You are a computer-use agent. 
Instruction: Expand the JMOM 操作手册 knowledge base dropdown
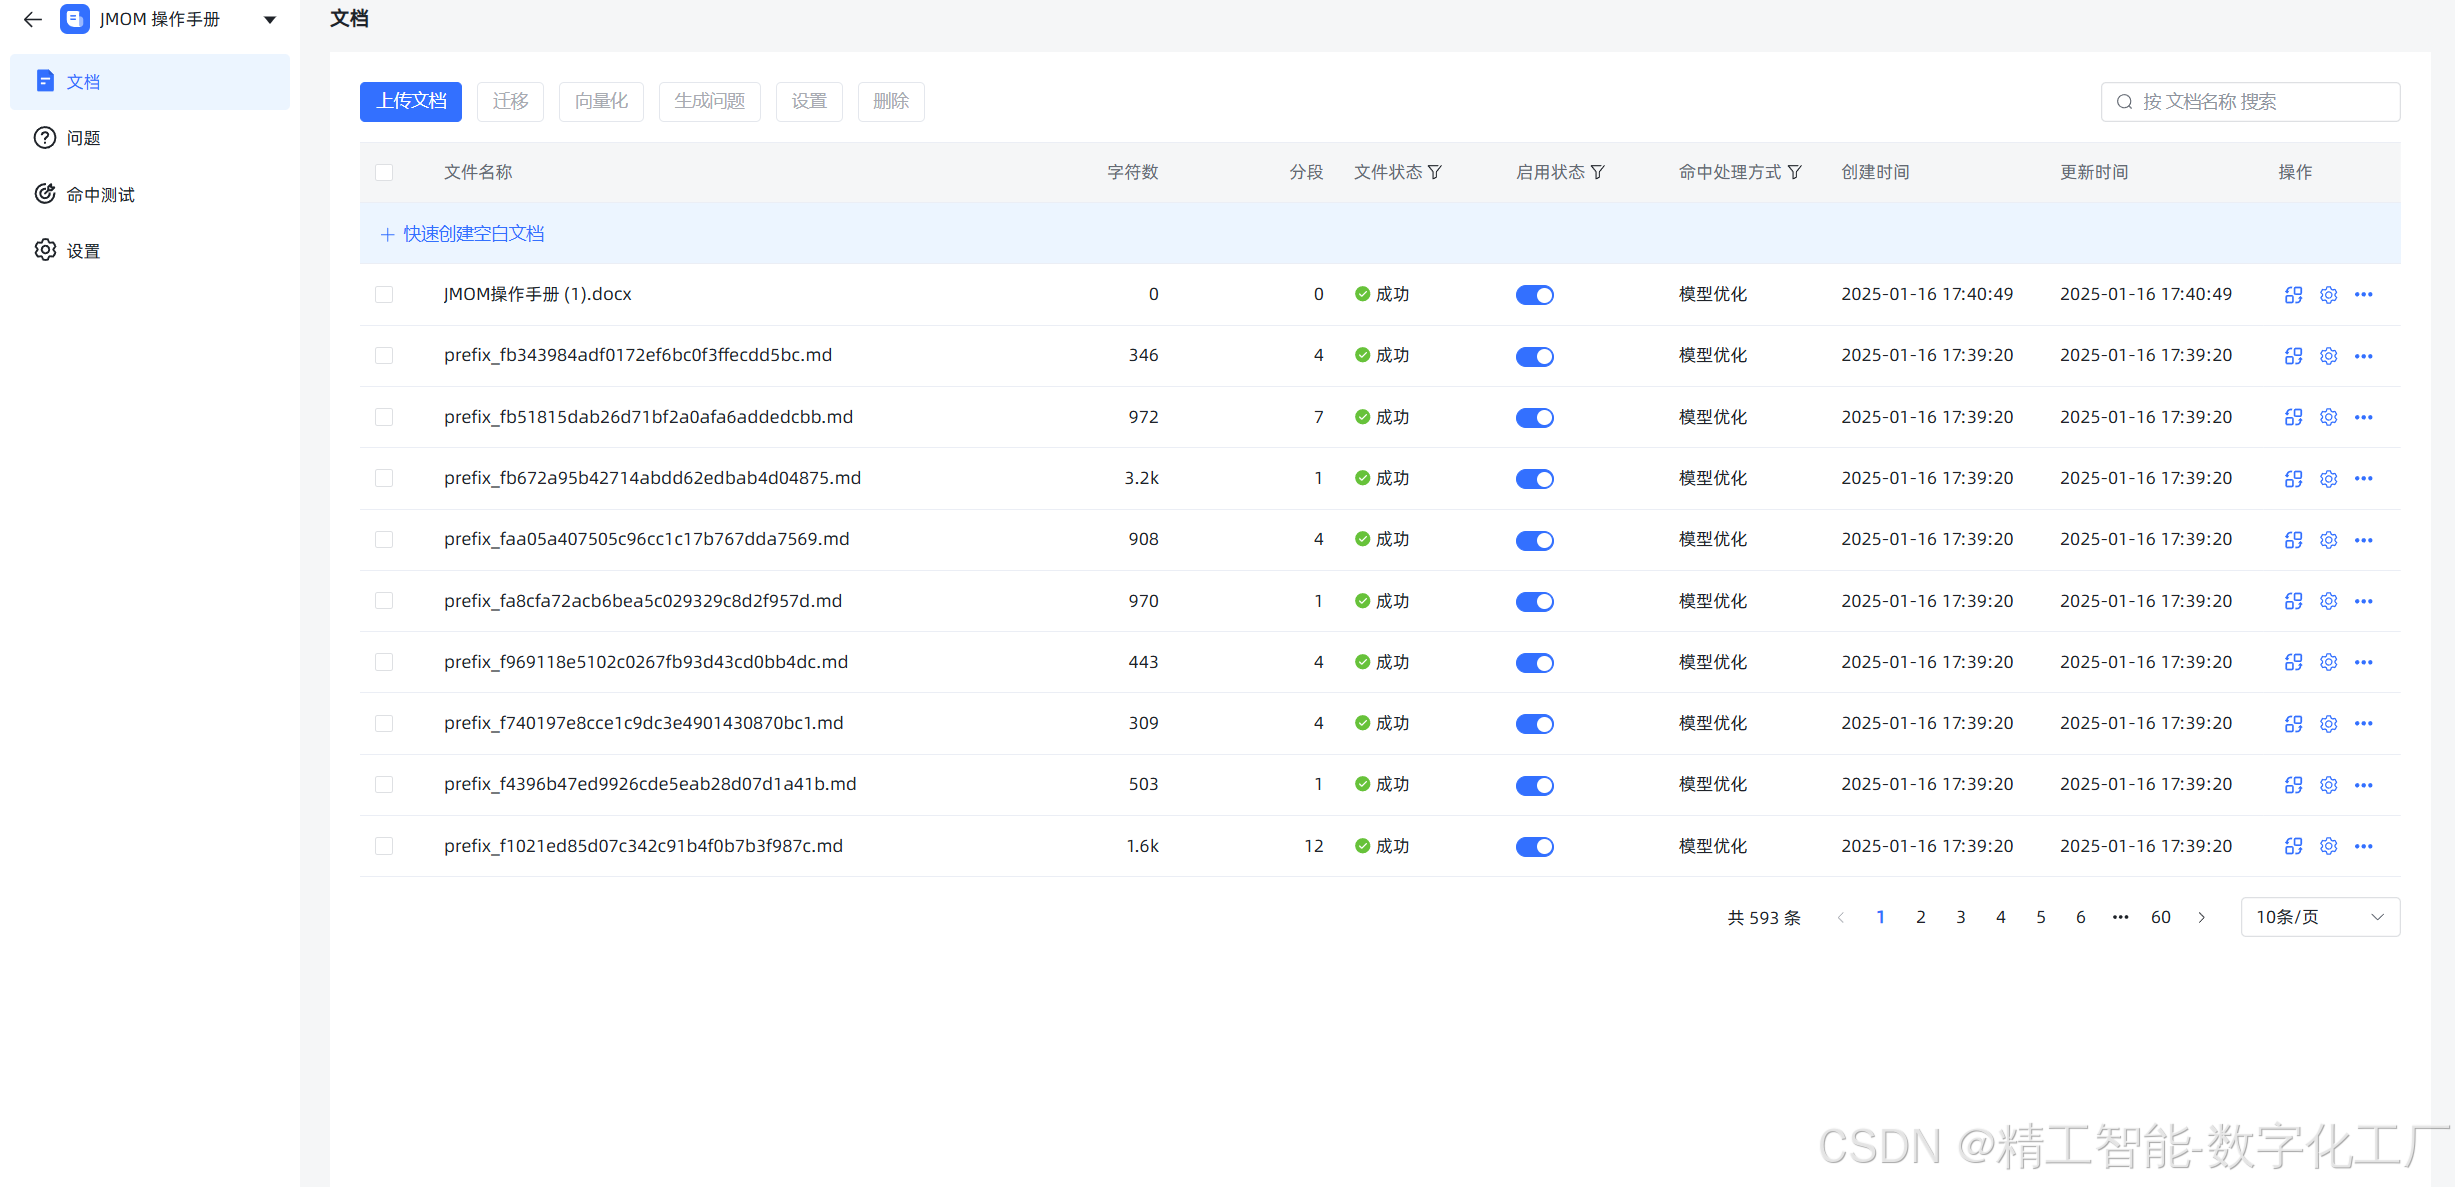point(270,19)
